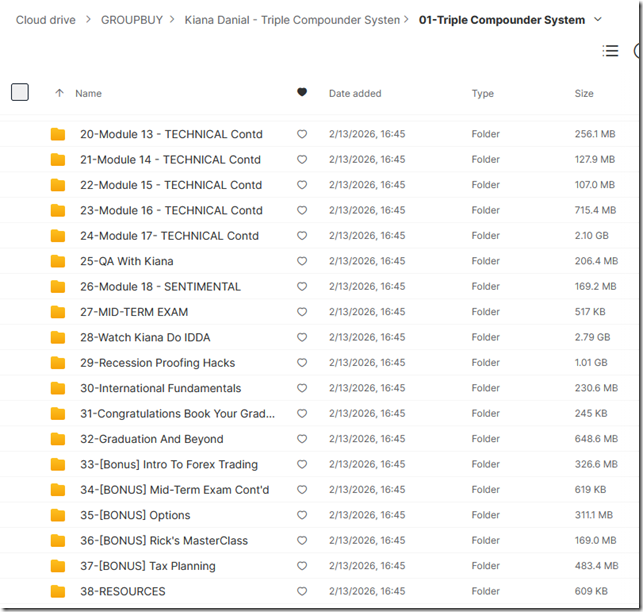Favorite the 36-[BONUS] Rick's MasterClass folder

302,541
